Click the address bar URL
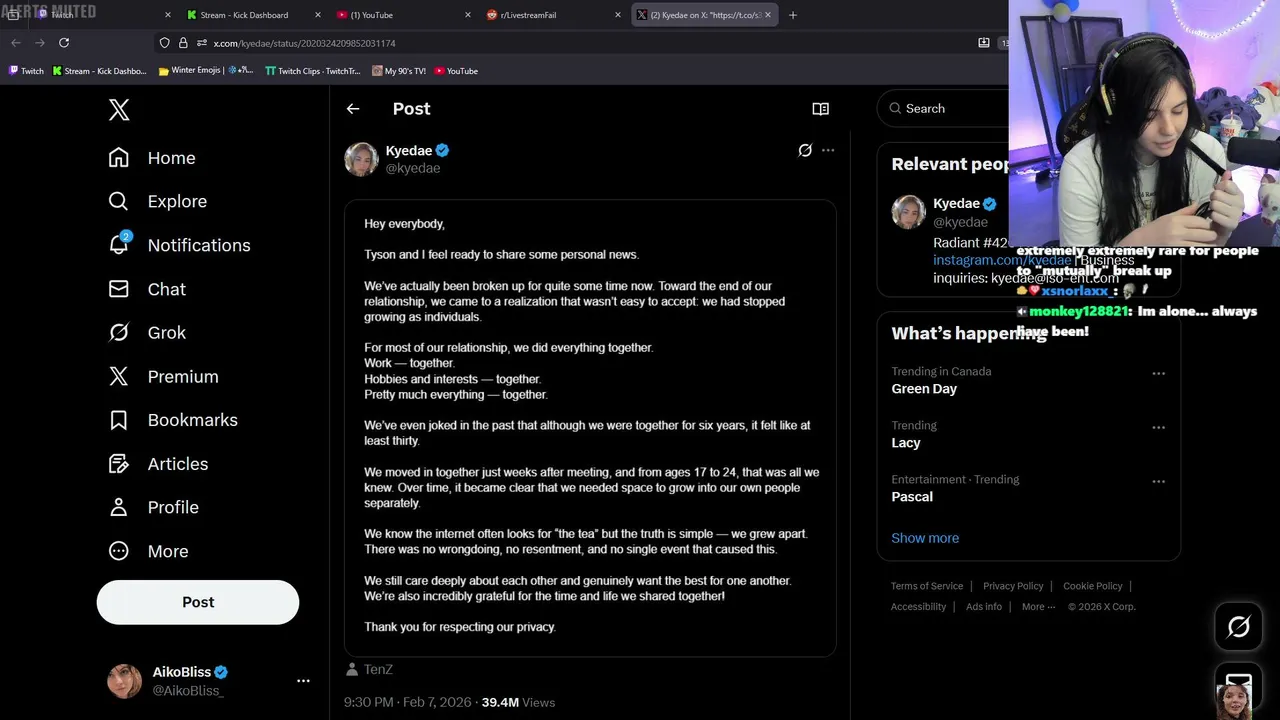This screenshot has width=1280, height=720. [x=304, y=43]
